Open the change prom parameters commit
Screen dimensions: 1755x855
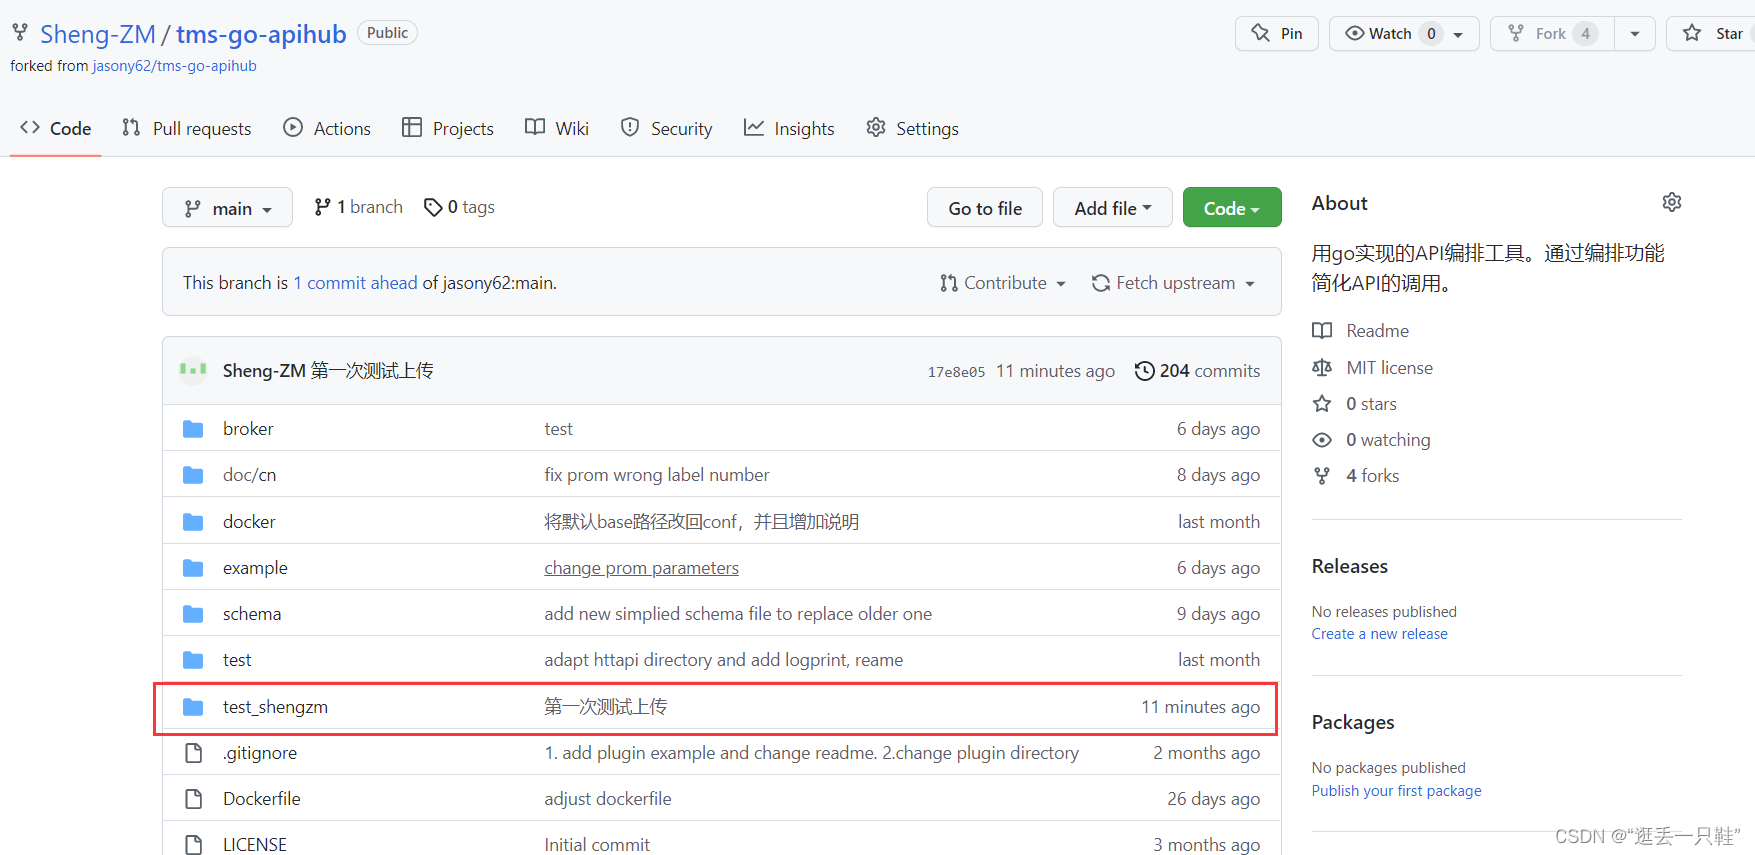(642, 568)
